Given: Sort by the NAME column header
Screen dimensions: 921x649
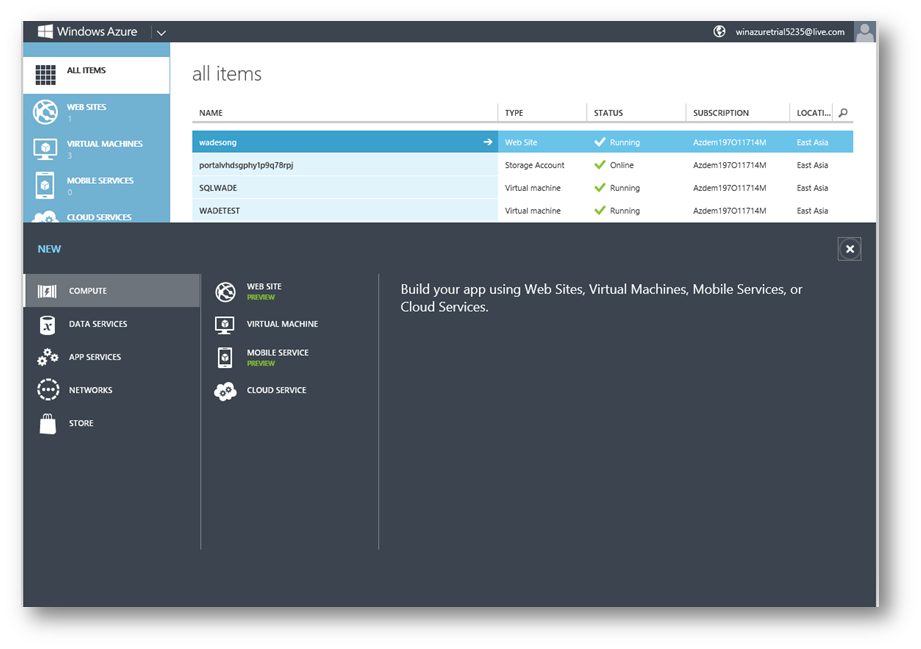Looking at the screenshot, I should pos(211,113).
